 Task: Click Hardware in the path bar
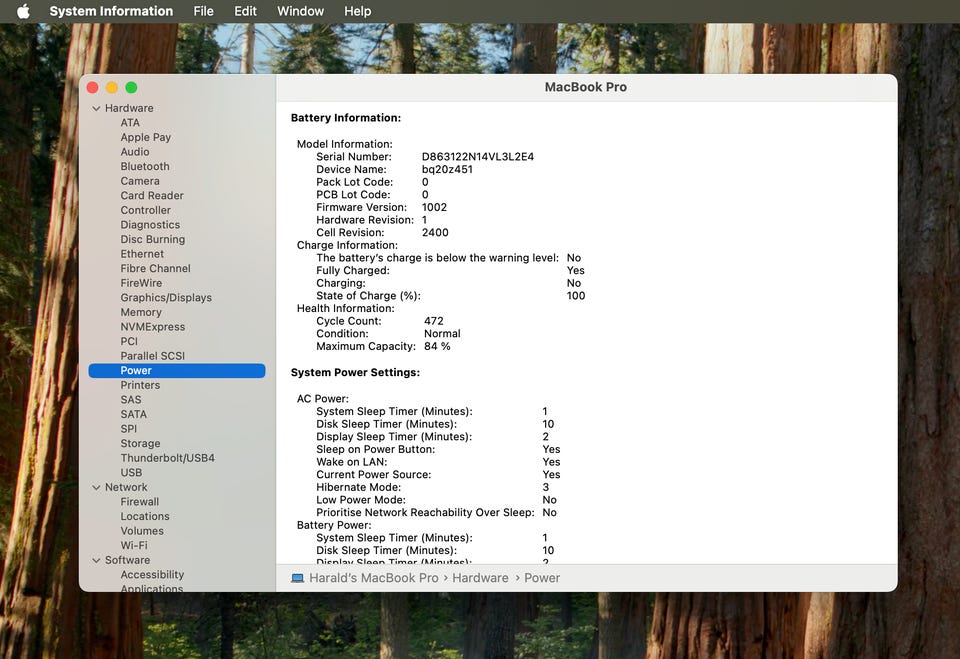coord(480,578)
